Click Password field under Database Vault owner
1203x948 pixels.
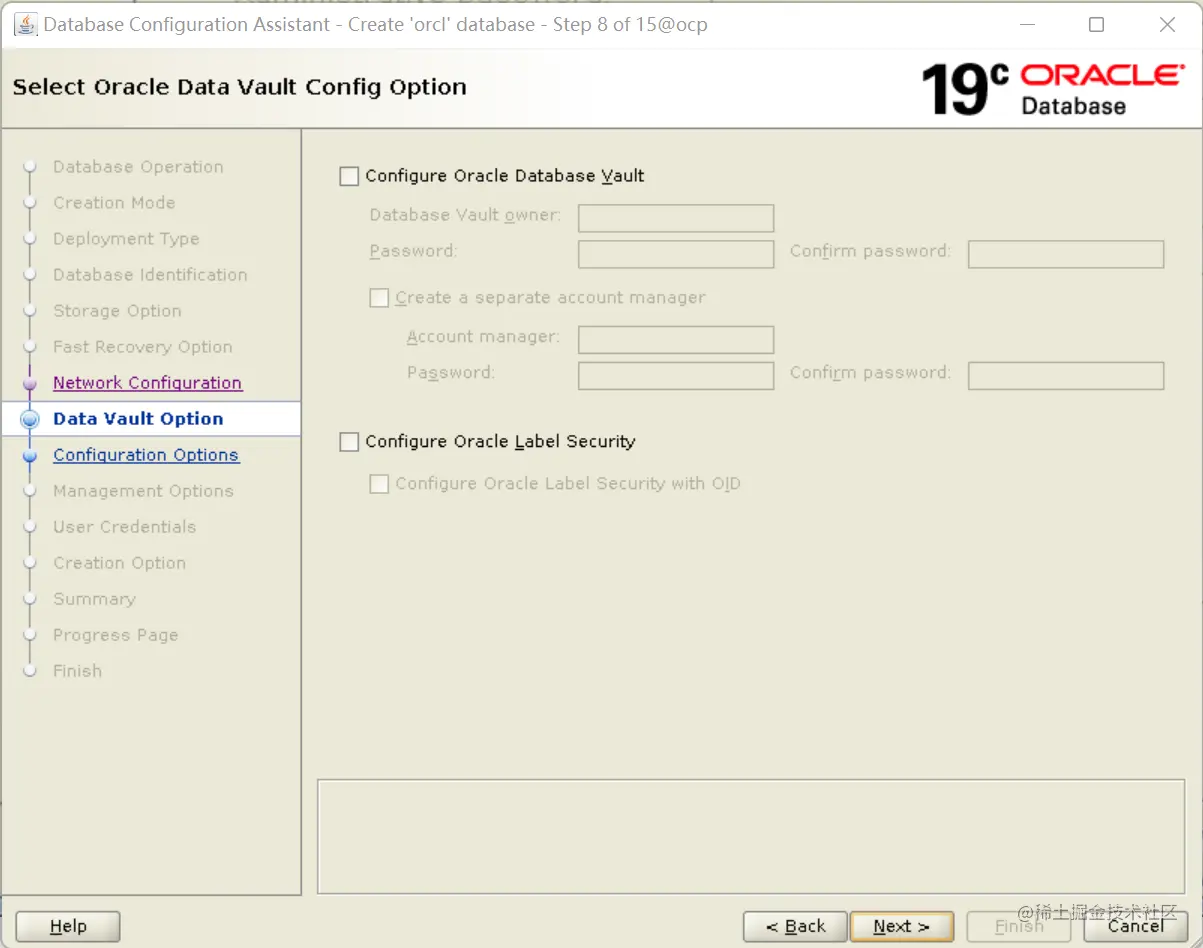point(676,254)
